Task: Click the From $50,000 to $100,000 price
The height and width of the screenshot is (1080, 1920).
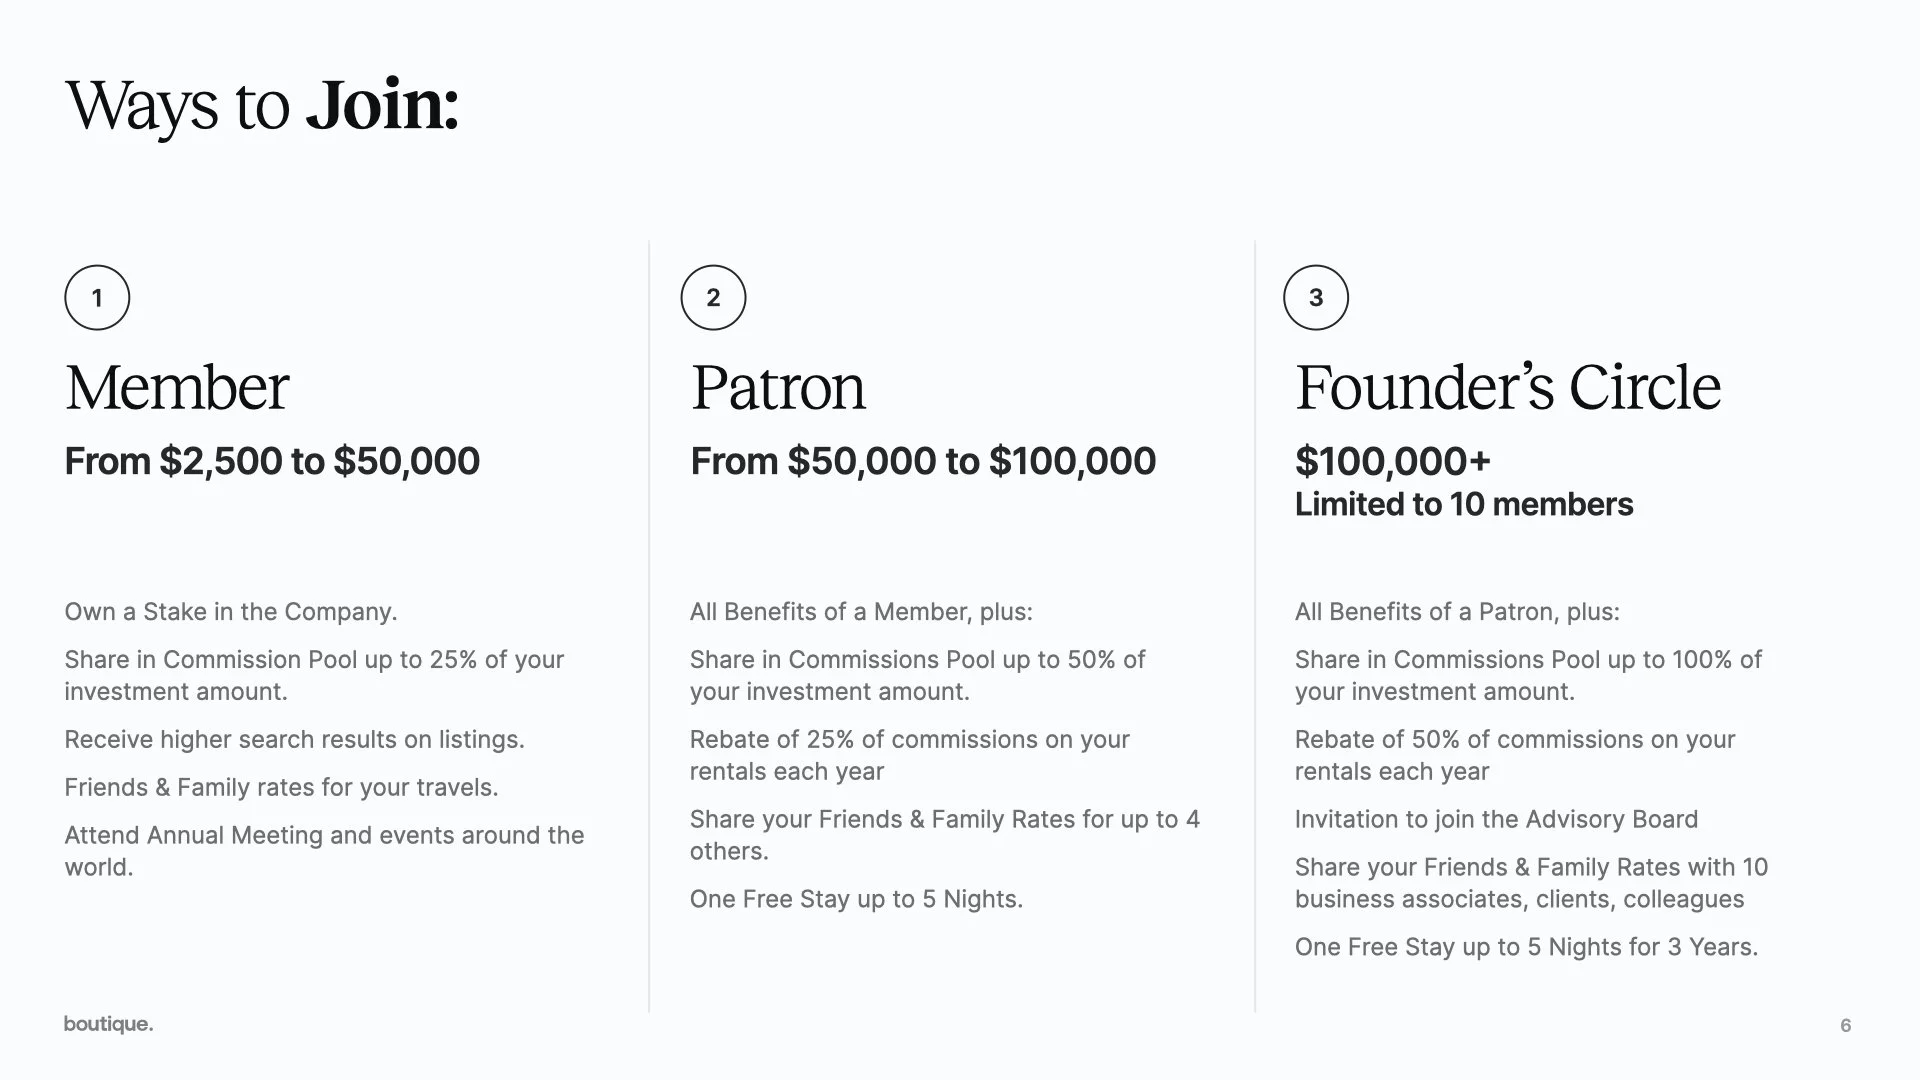Action: (923, 461)
